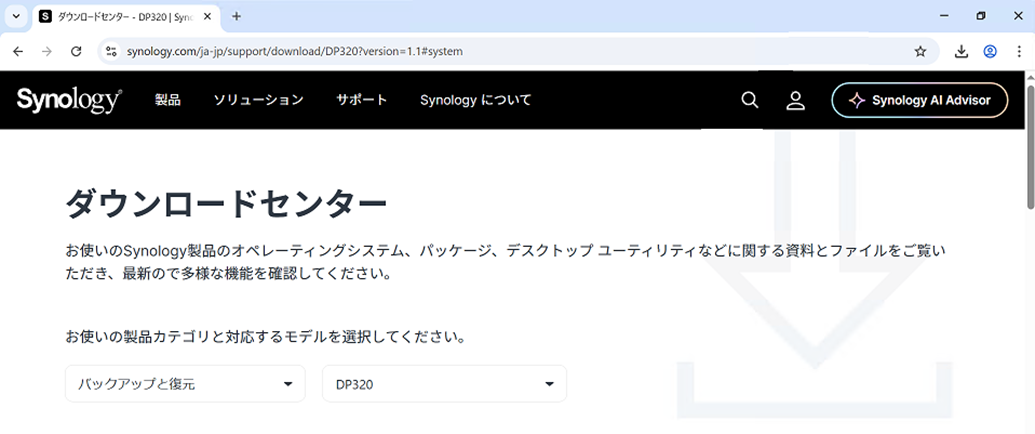Open Chrome downloads icon
This screenshot has height=434, width=1035.
point(961,51)
